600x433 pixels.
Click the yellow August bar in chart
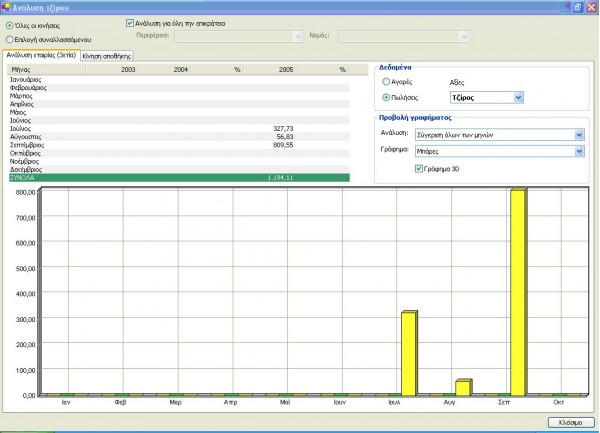(464, 387)
